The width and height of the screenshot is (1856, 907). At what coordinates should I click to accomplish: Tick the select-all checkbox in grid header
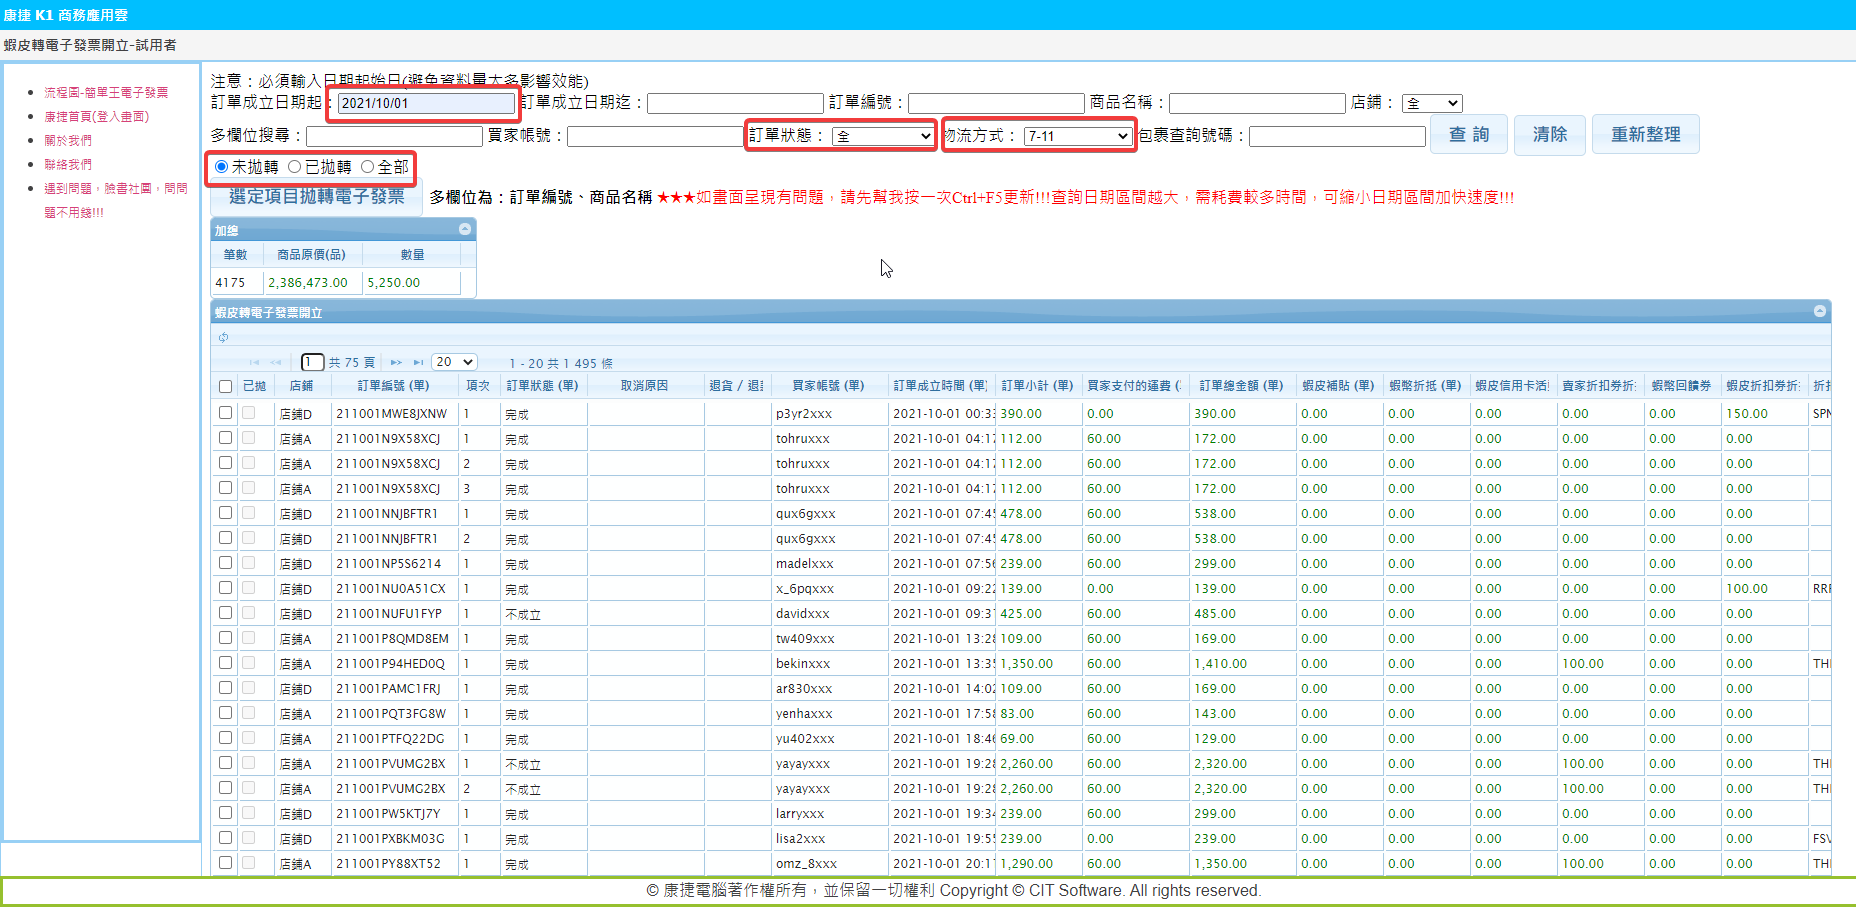[225, 386]
